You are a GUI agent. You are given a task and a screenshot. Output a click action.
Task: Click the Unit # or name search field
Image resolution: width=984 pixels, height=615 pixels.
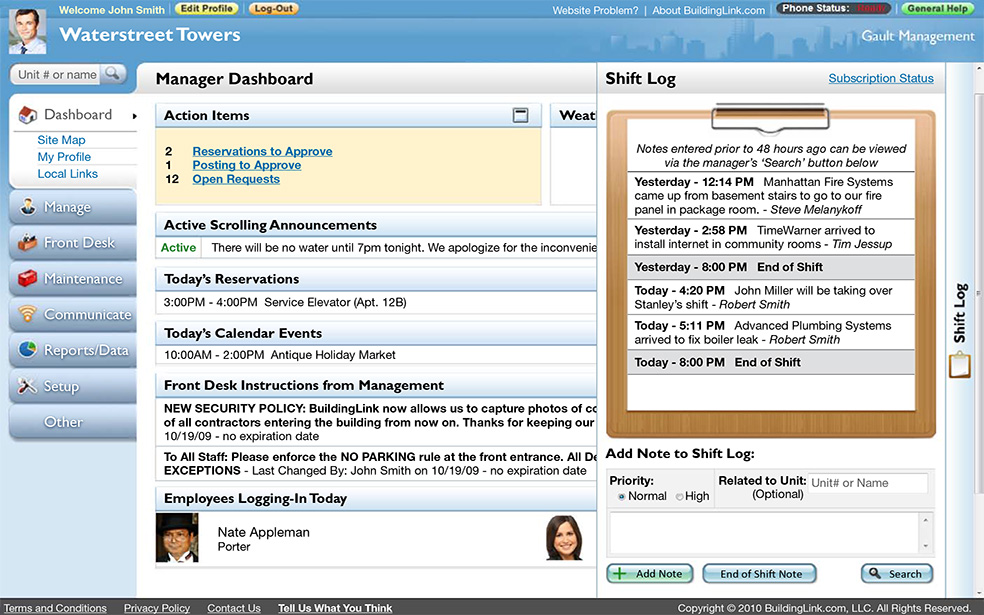tap(58, 75)
